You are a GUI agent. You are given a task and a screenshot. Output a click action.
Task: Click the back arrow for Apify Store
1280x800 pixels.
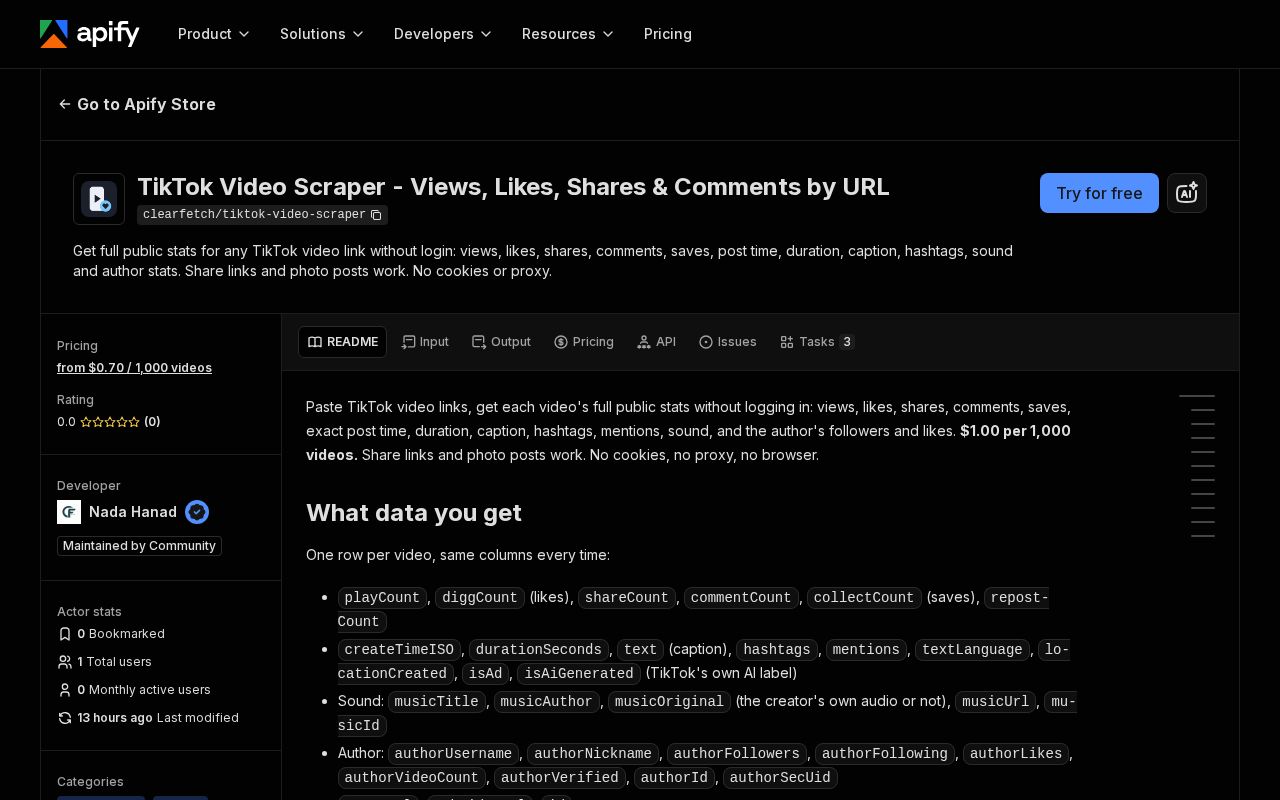65,104
